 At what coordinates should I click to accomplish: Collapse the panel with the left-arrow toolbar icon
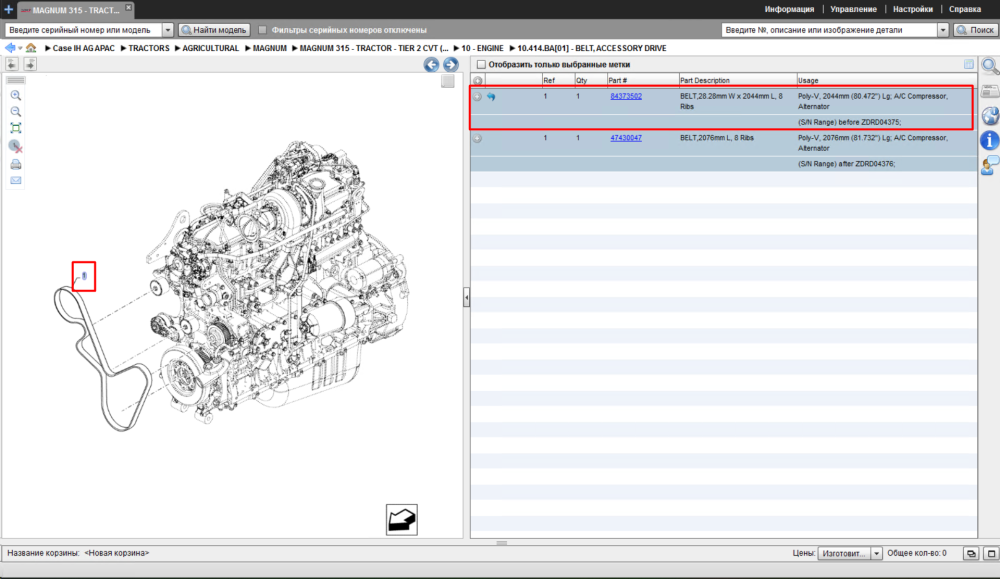click(x=12, y=64)
